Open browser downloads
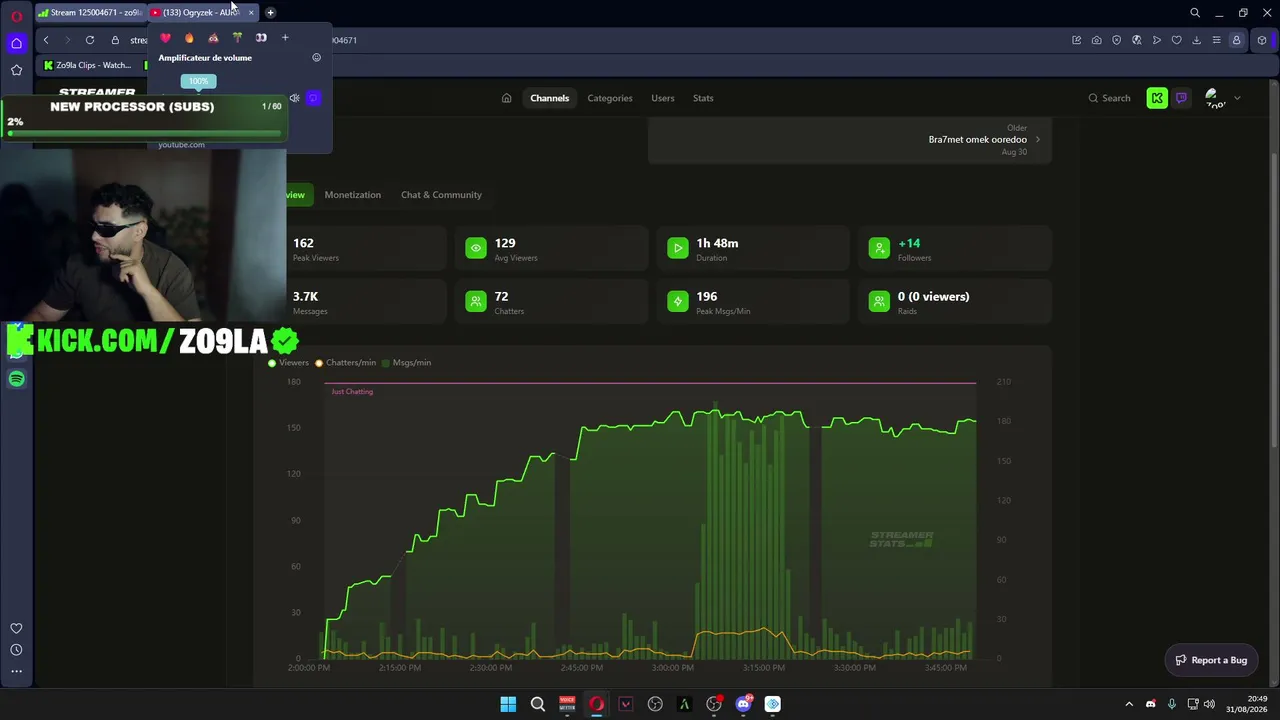The image size is (1280, 720). tap(1196, 40)
